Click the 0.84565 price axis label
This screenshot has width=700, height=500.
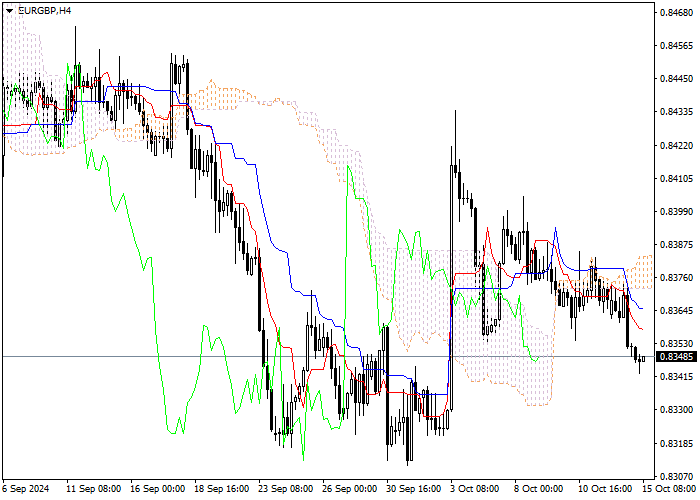point(677,46)
